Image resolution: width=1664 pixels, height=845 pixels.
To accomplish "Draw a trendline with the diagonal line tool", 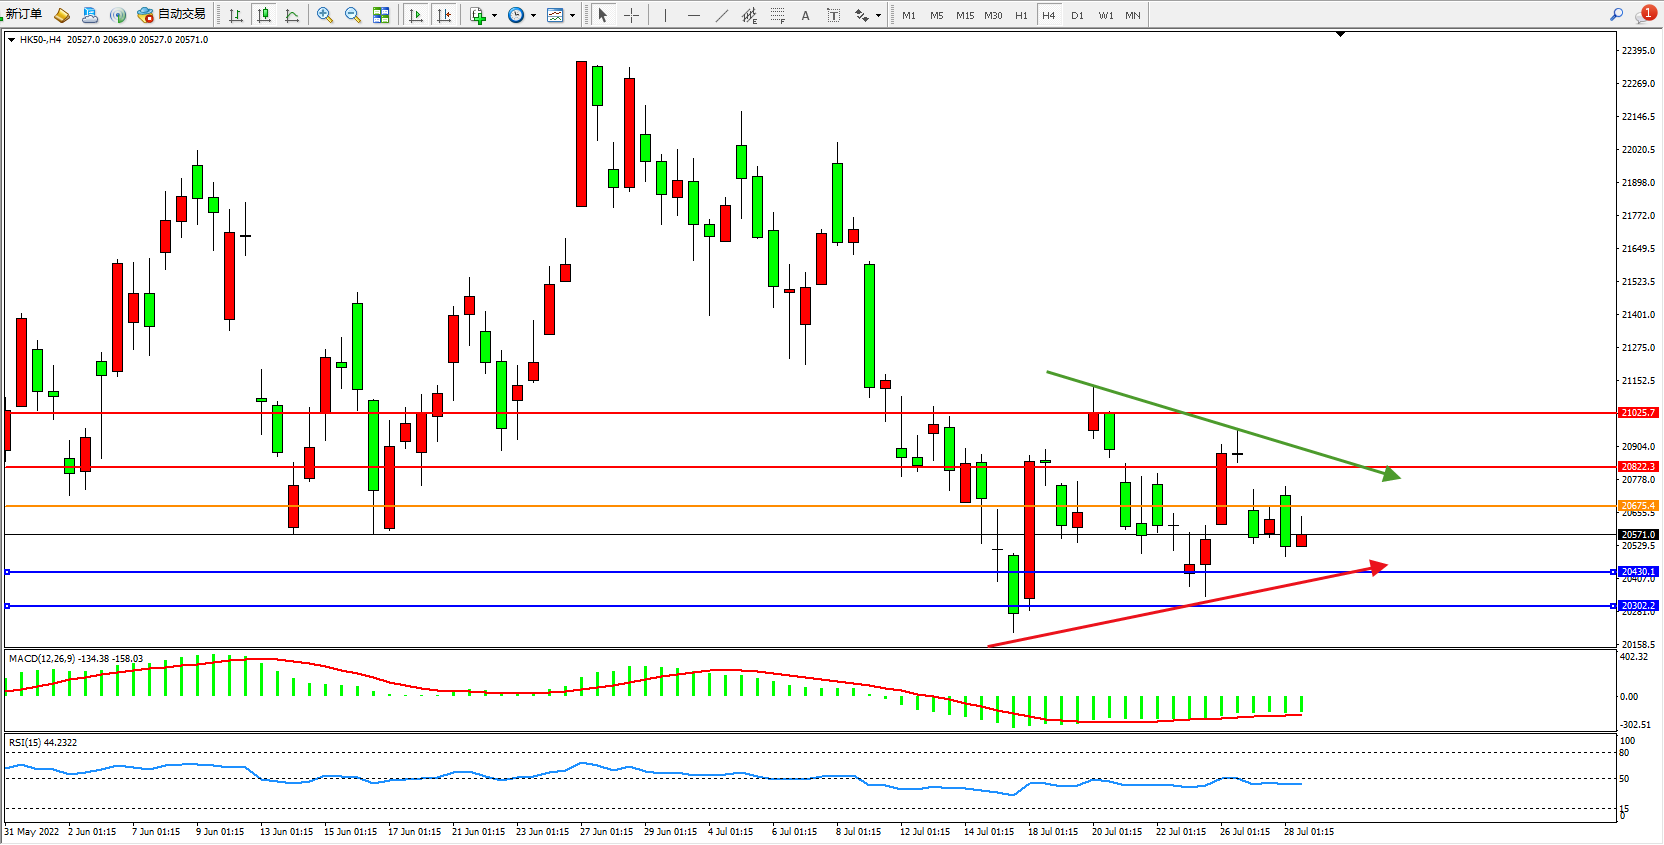I will pos(721,15).
